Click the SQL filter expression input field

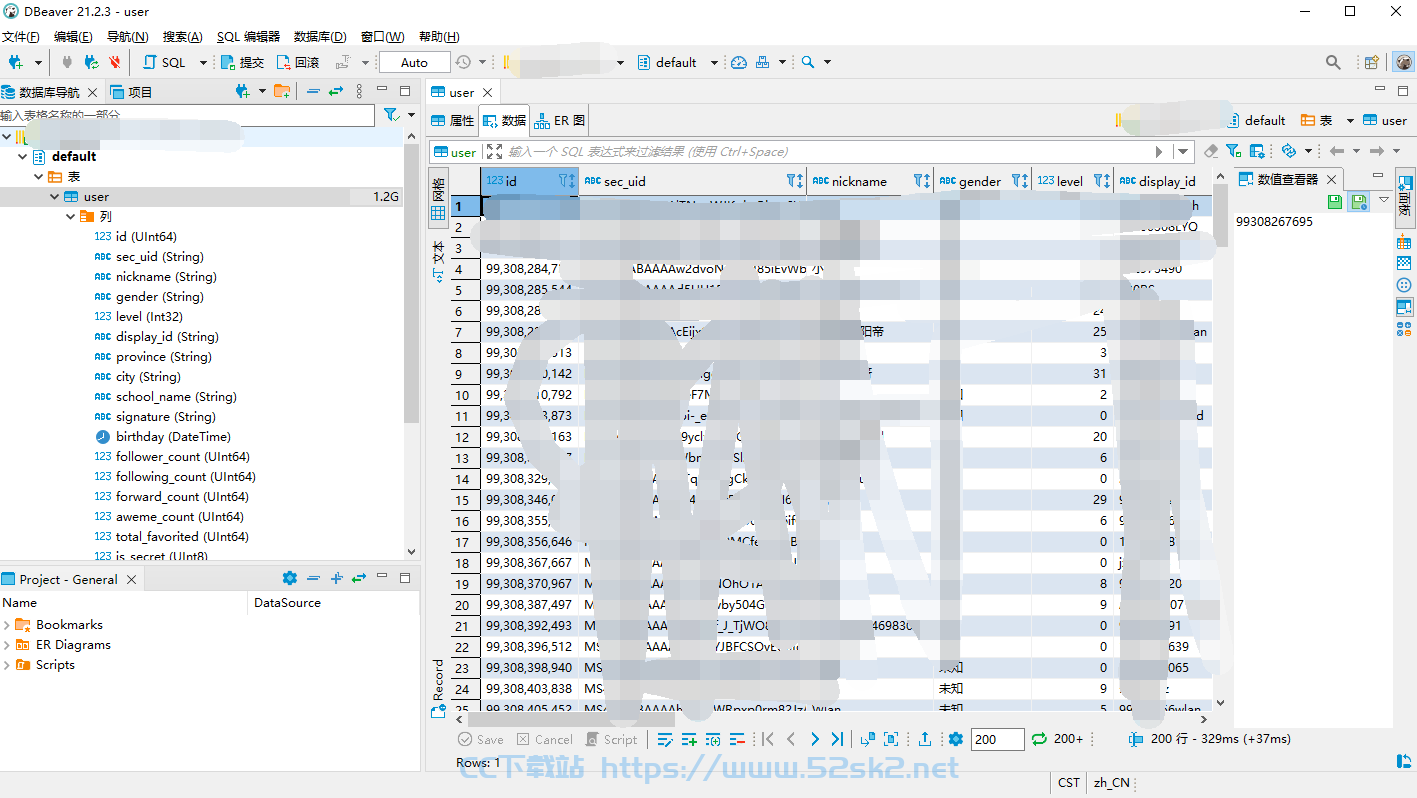point(825,152)
